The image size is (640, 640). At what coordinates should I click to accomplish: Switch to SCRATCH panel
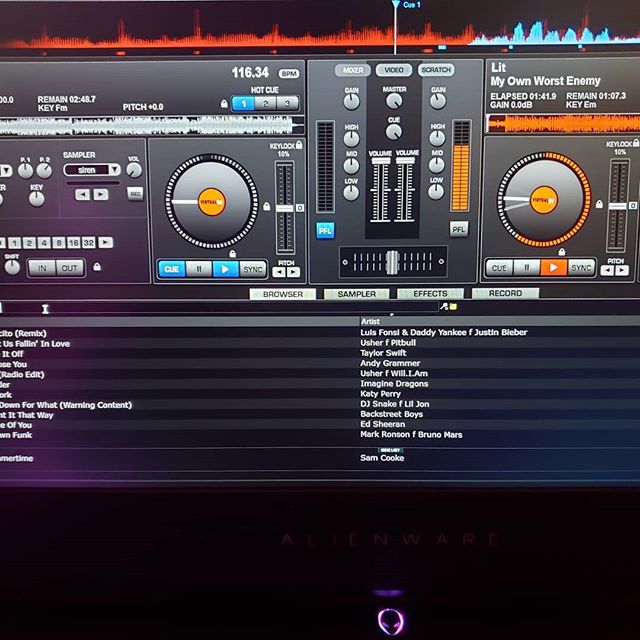(x=436, y=70)
